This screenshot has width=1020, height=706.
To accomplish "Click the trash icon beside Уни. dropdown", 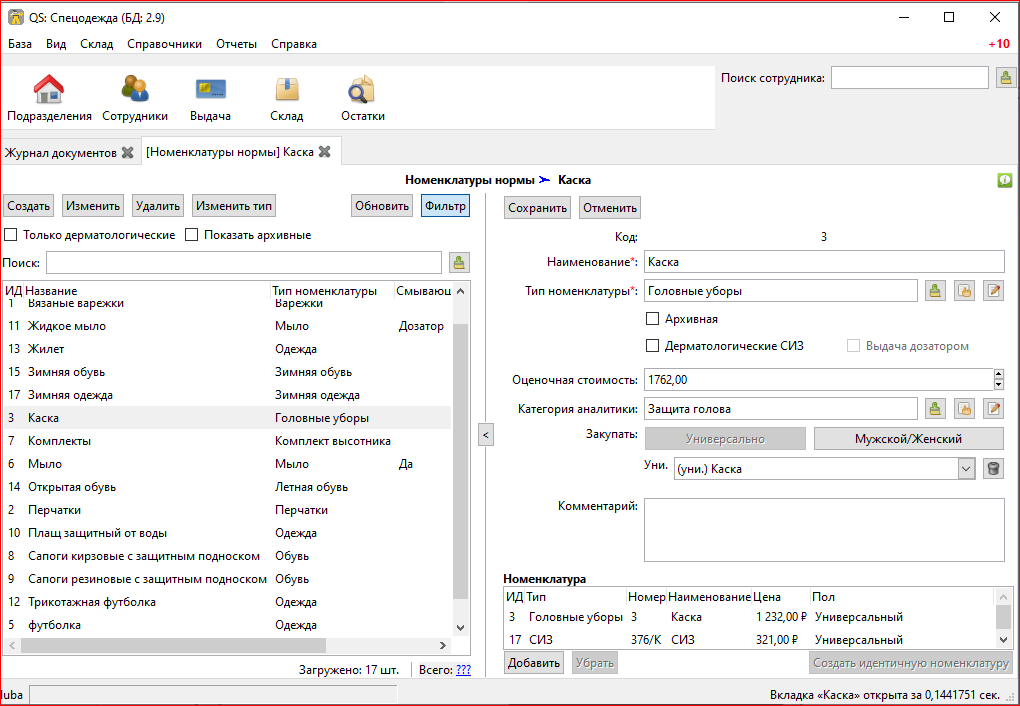I will click(x=993, y=469).
